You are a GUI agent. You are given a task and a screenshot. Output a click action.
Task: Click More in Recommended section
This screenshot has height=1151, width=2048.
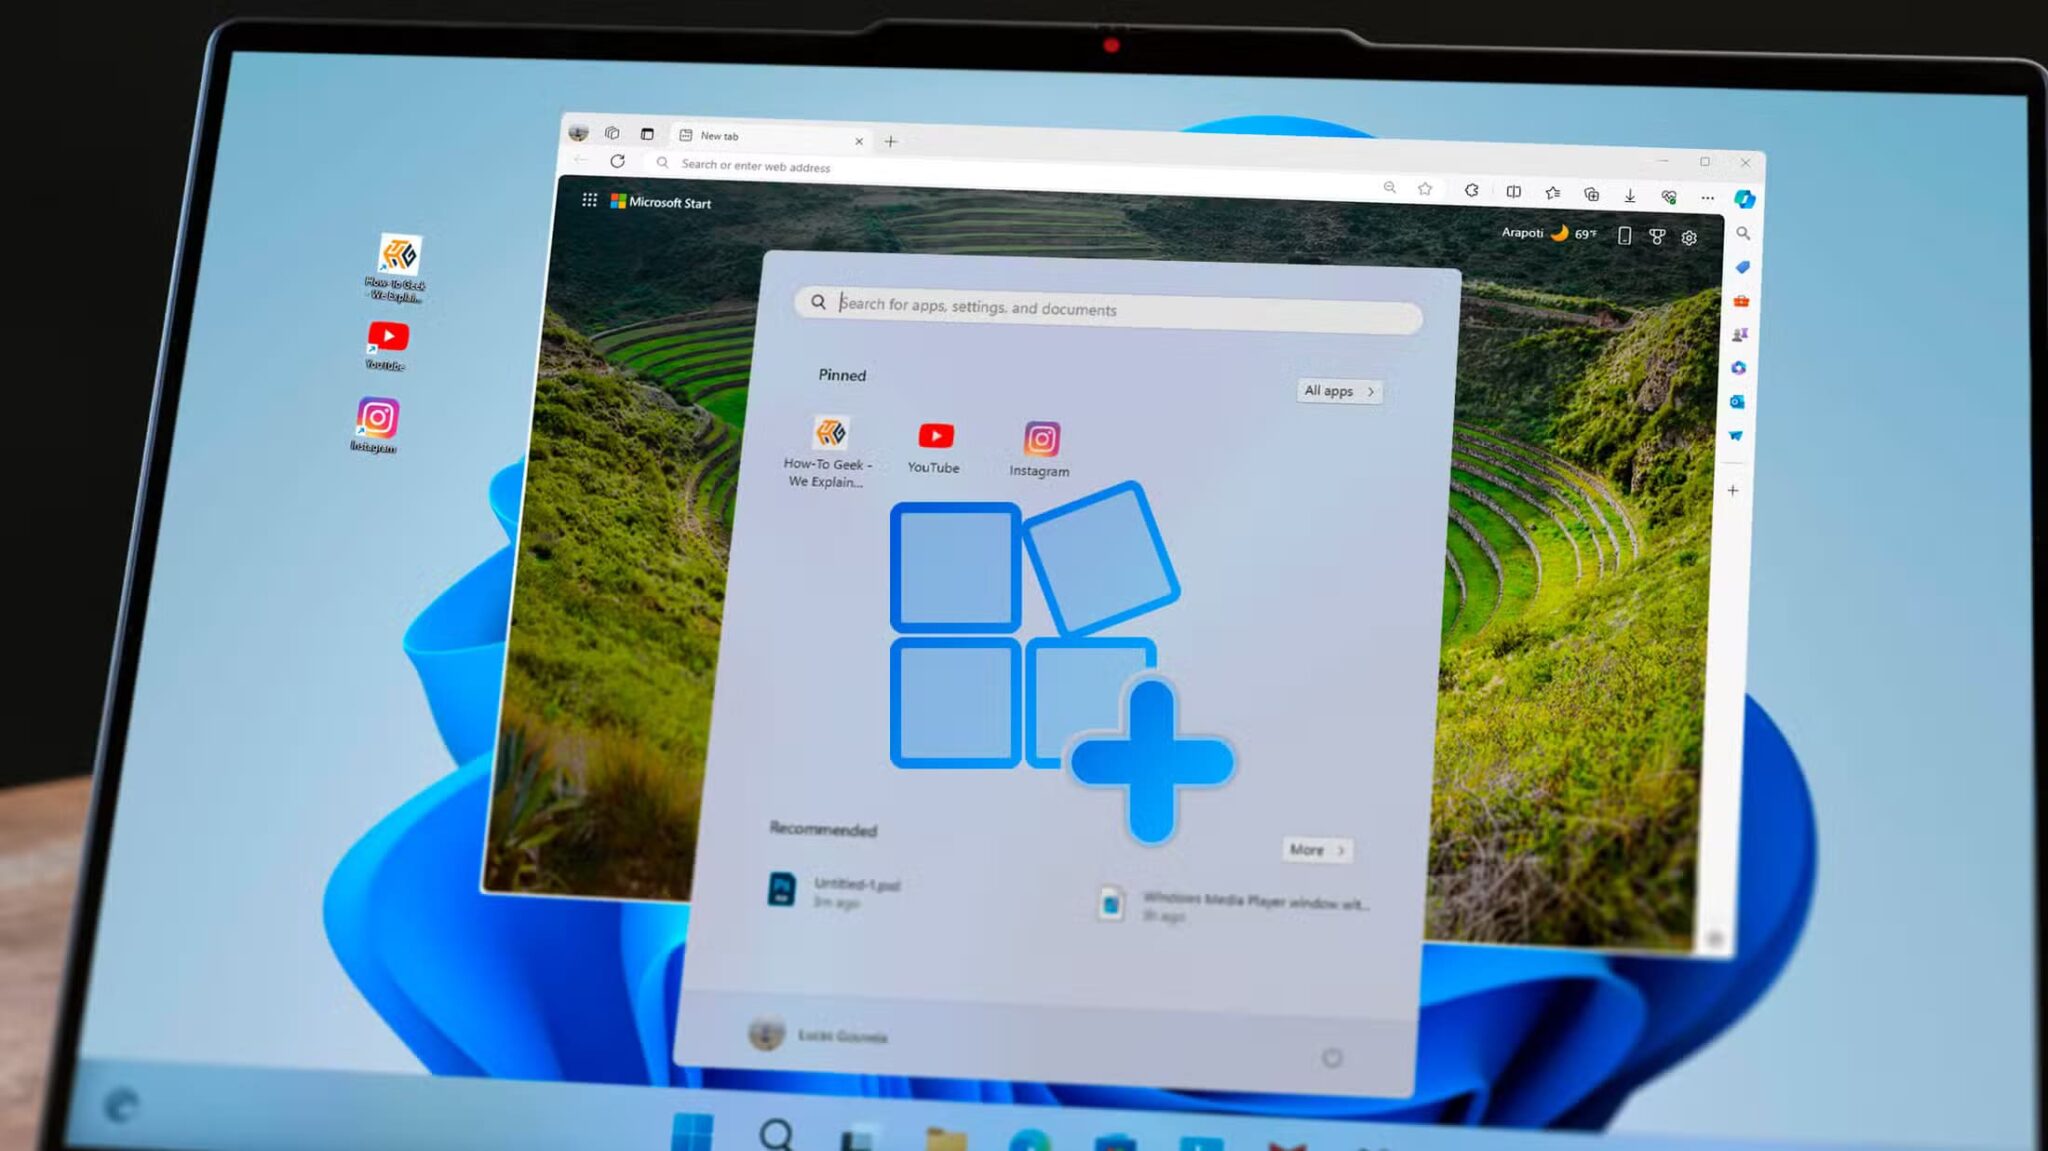coord(1317,850)
